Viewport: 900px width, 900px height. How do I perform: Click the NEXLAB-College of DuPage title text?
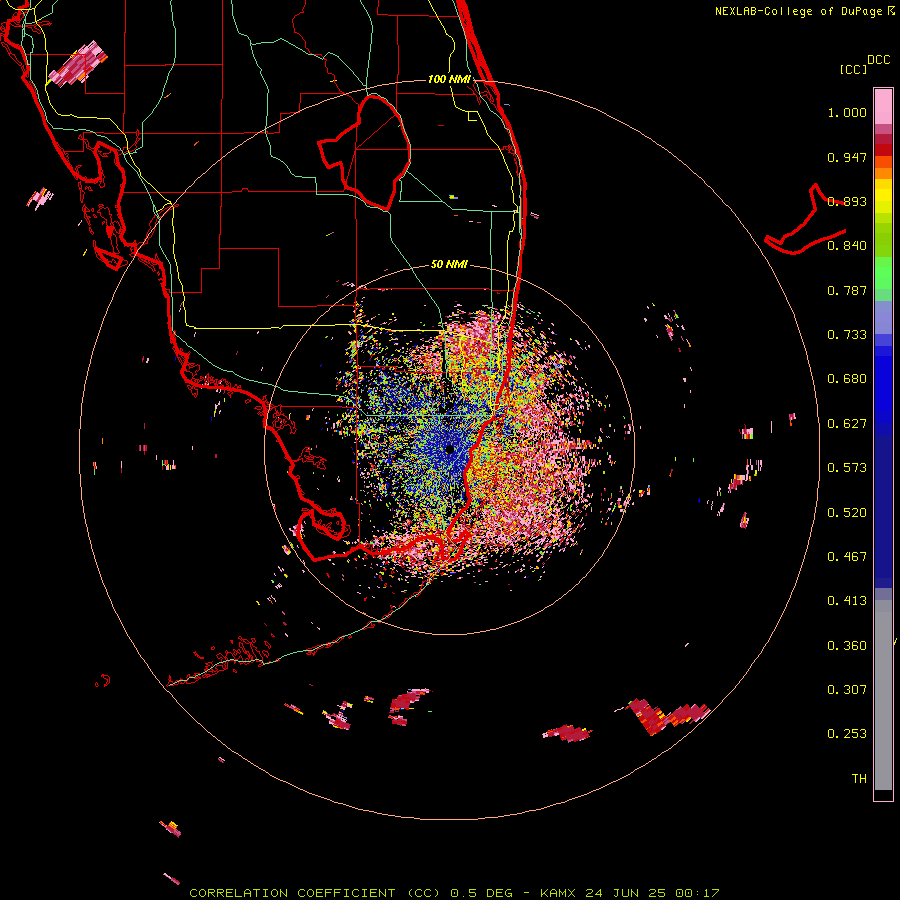coord(800,11)
